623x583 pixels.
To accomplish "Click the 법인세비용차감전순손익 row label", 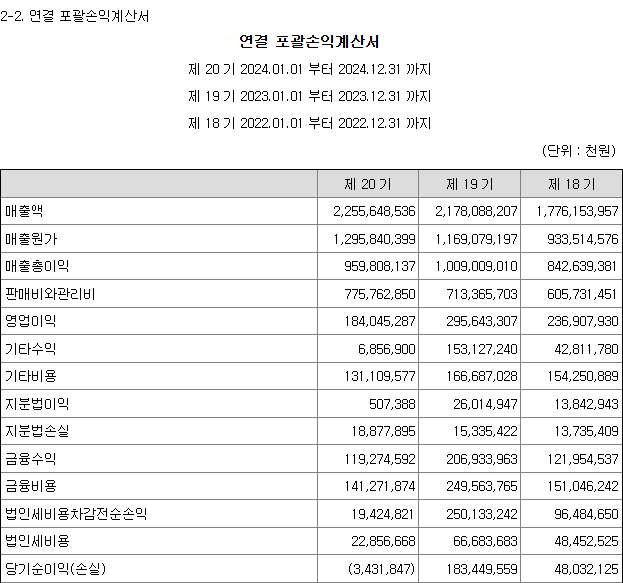I will coord(76,514).
